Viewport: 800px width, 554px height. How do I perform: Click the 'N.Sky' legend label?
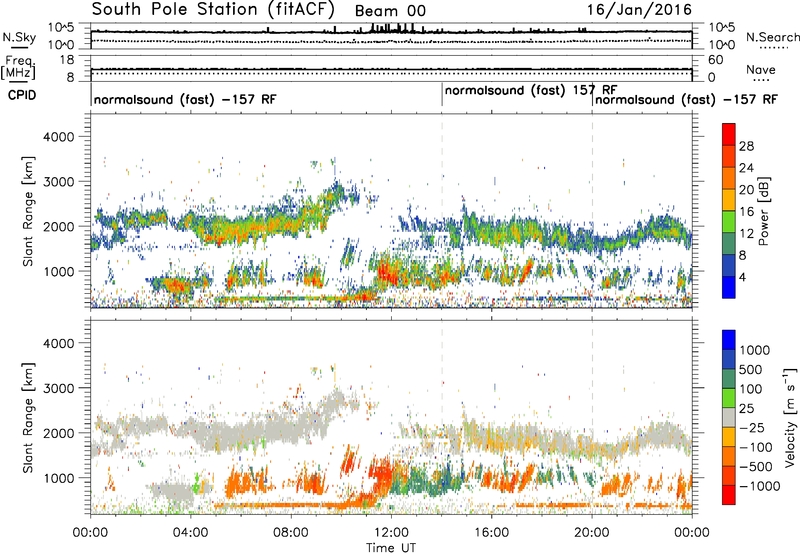pos(19,37)
